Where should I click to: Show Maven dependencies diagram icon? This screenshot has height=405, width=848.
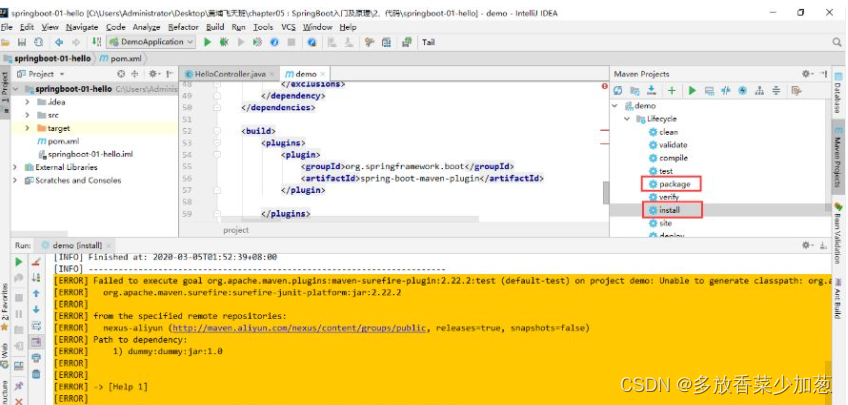tap(759, 91)
